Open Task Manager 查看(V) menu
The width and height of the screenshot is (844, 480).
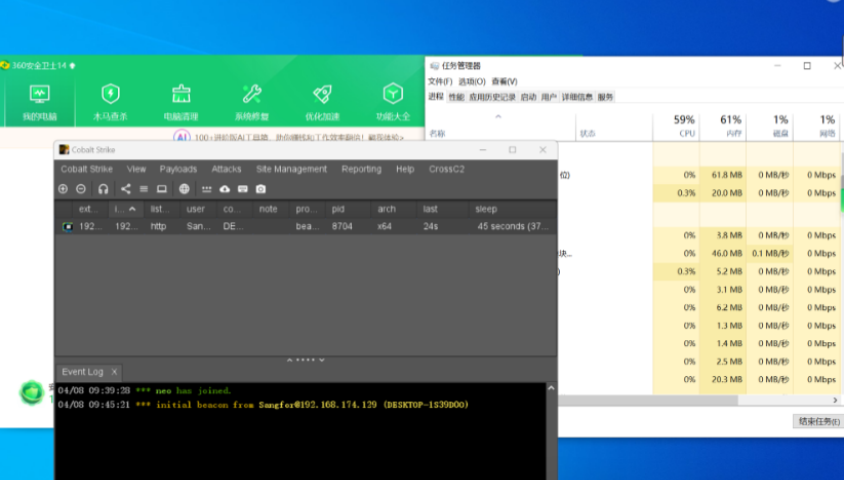click(x=504, y=81)
